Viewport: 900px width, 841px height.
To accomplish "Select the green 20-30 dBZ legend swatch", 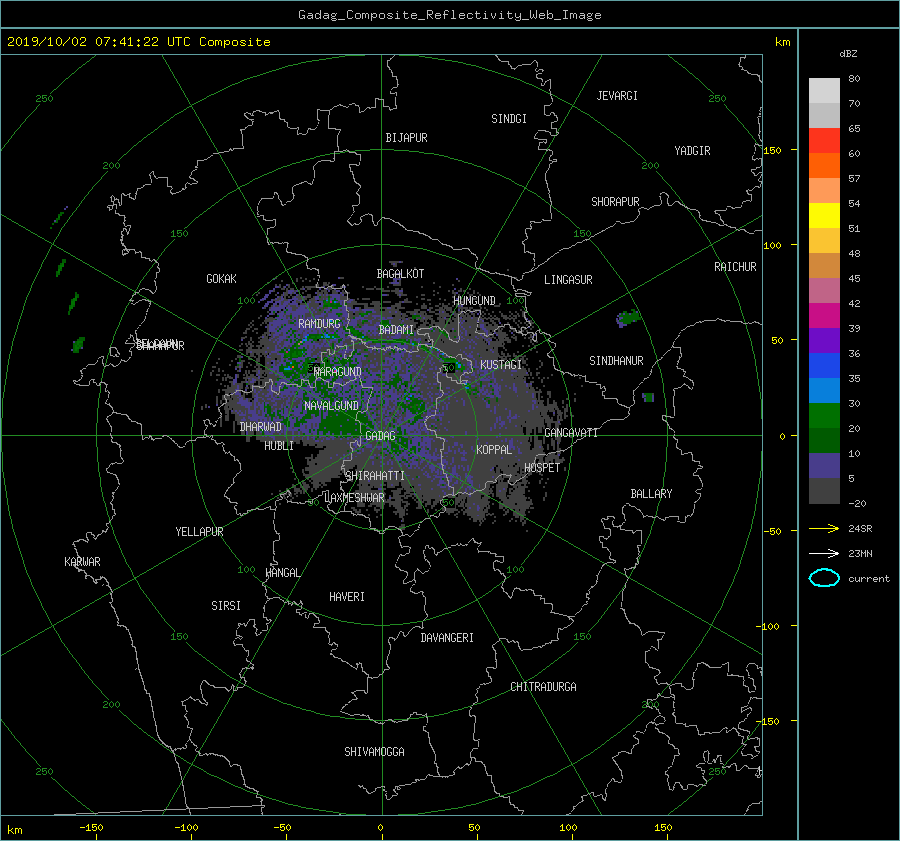I will 824,415.
